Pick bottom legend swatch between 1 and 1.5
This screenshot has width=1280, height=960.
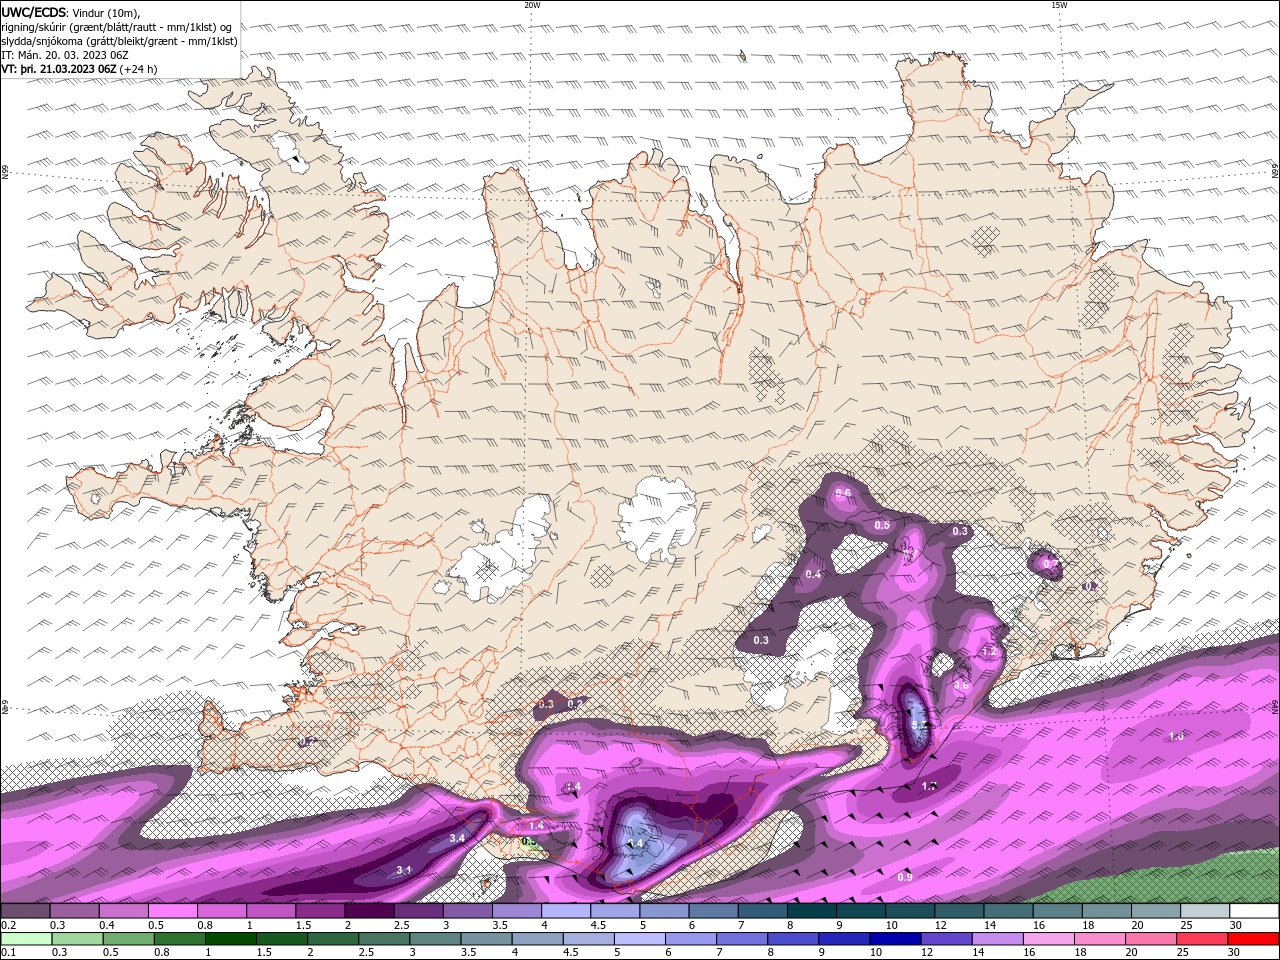pyautogui.click(x=231, y=939)
